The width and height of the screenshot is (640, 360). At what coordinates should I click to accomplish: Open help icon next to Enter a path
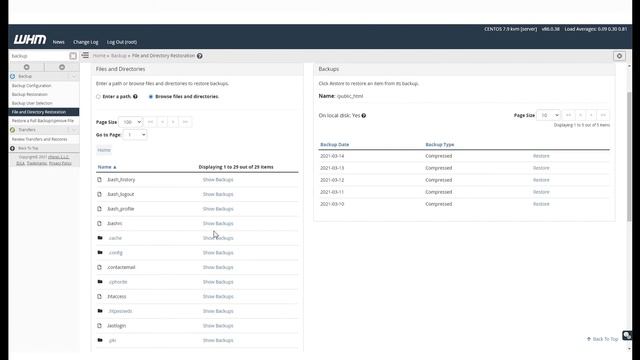coord(135,97)
